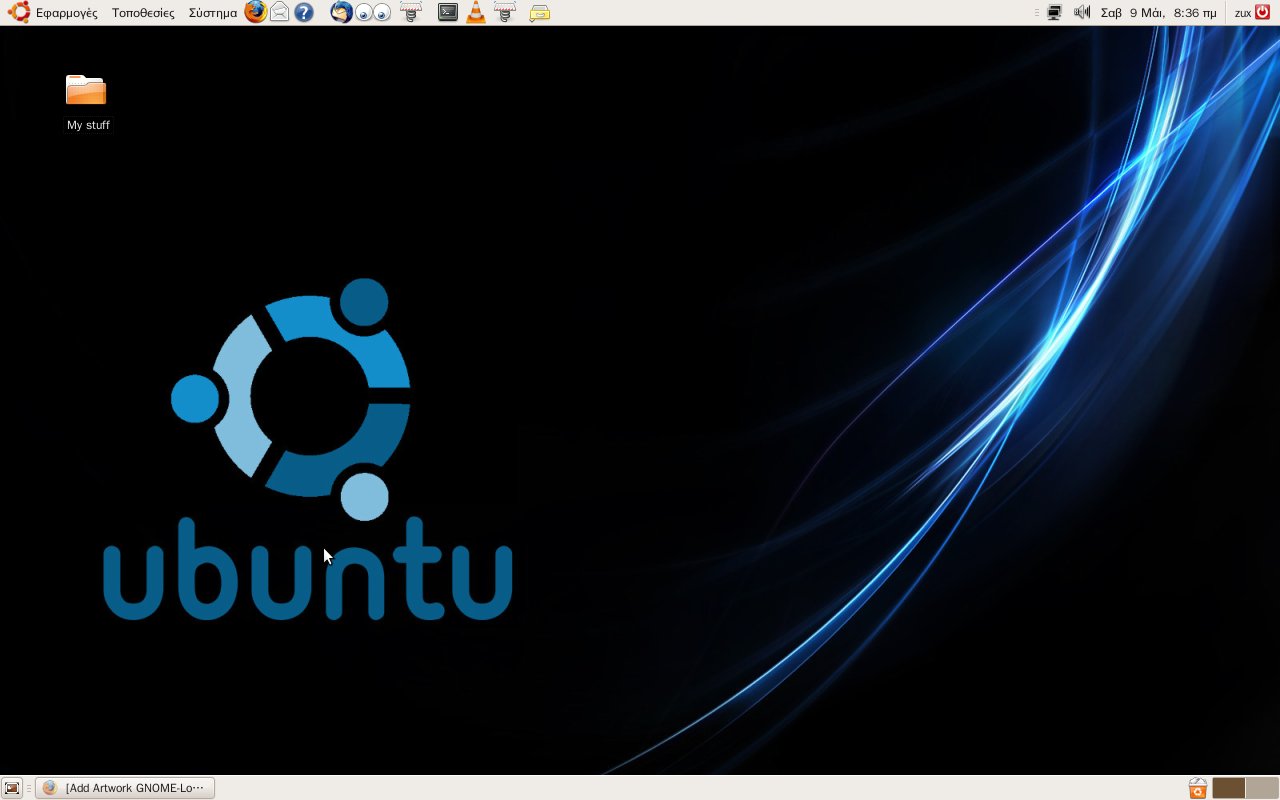This screenshot has width=1280, height=800.
Task: Click the red power shutdown button
Action: point(1263,12)
